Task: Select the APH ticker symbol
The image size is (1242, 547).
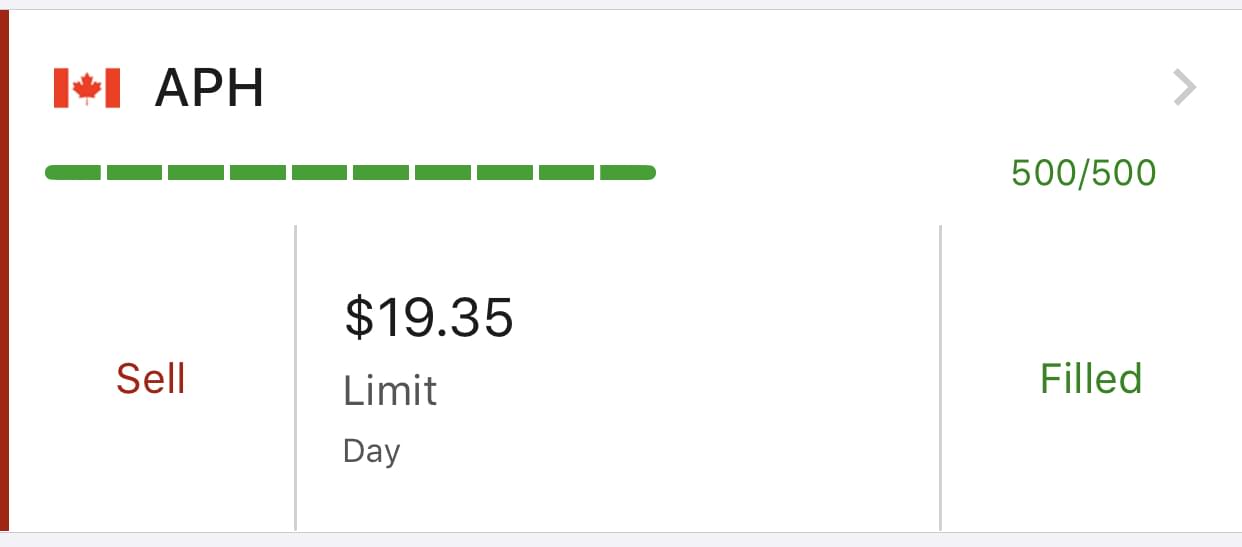Action: click(x=209, y=89)
